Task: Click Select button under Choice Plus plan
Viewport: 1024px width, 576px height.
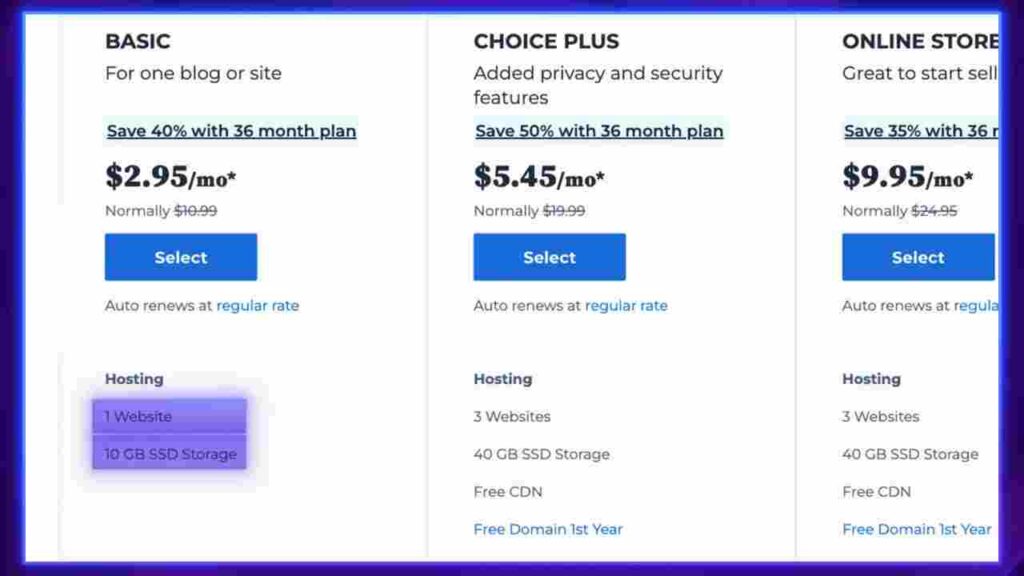Action: coord(549,257)
